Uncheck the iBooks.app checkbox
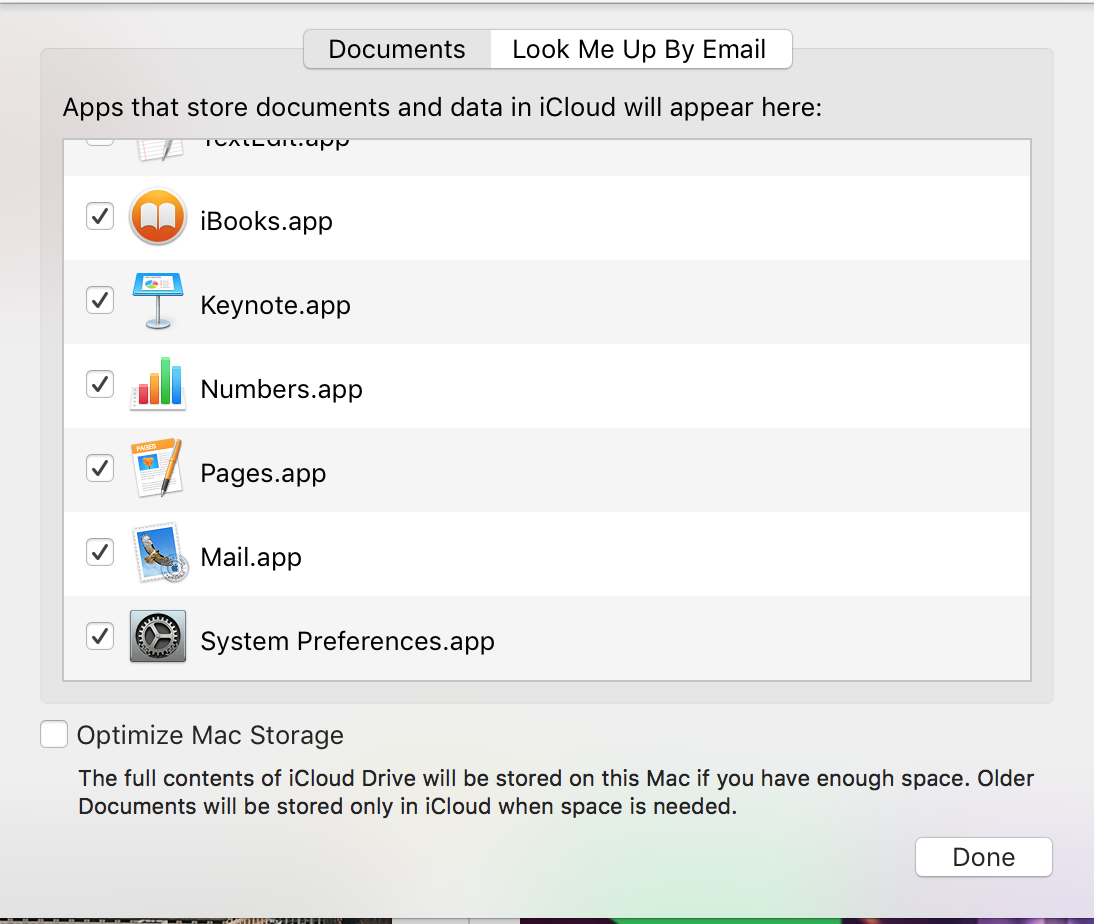Image resolution: width=1094 pixels, height=924 pixels. click(100, 216)
